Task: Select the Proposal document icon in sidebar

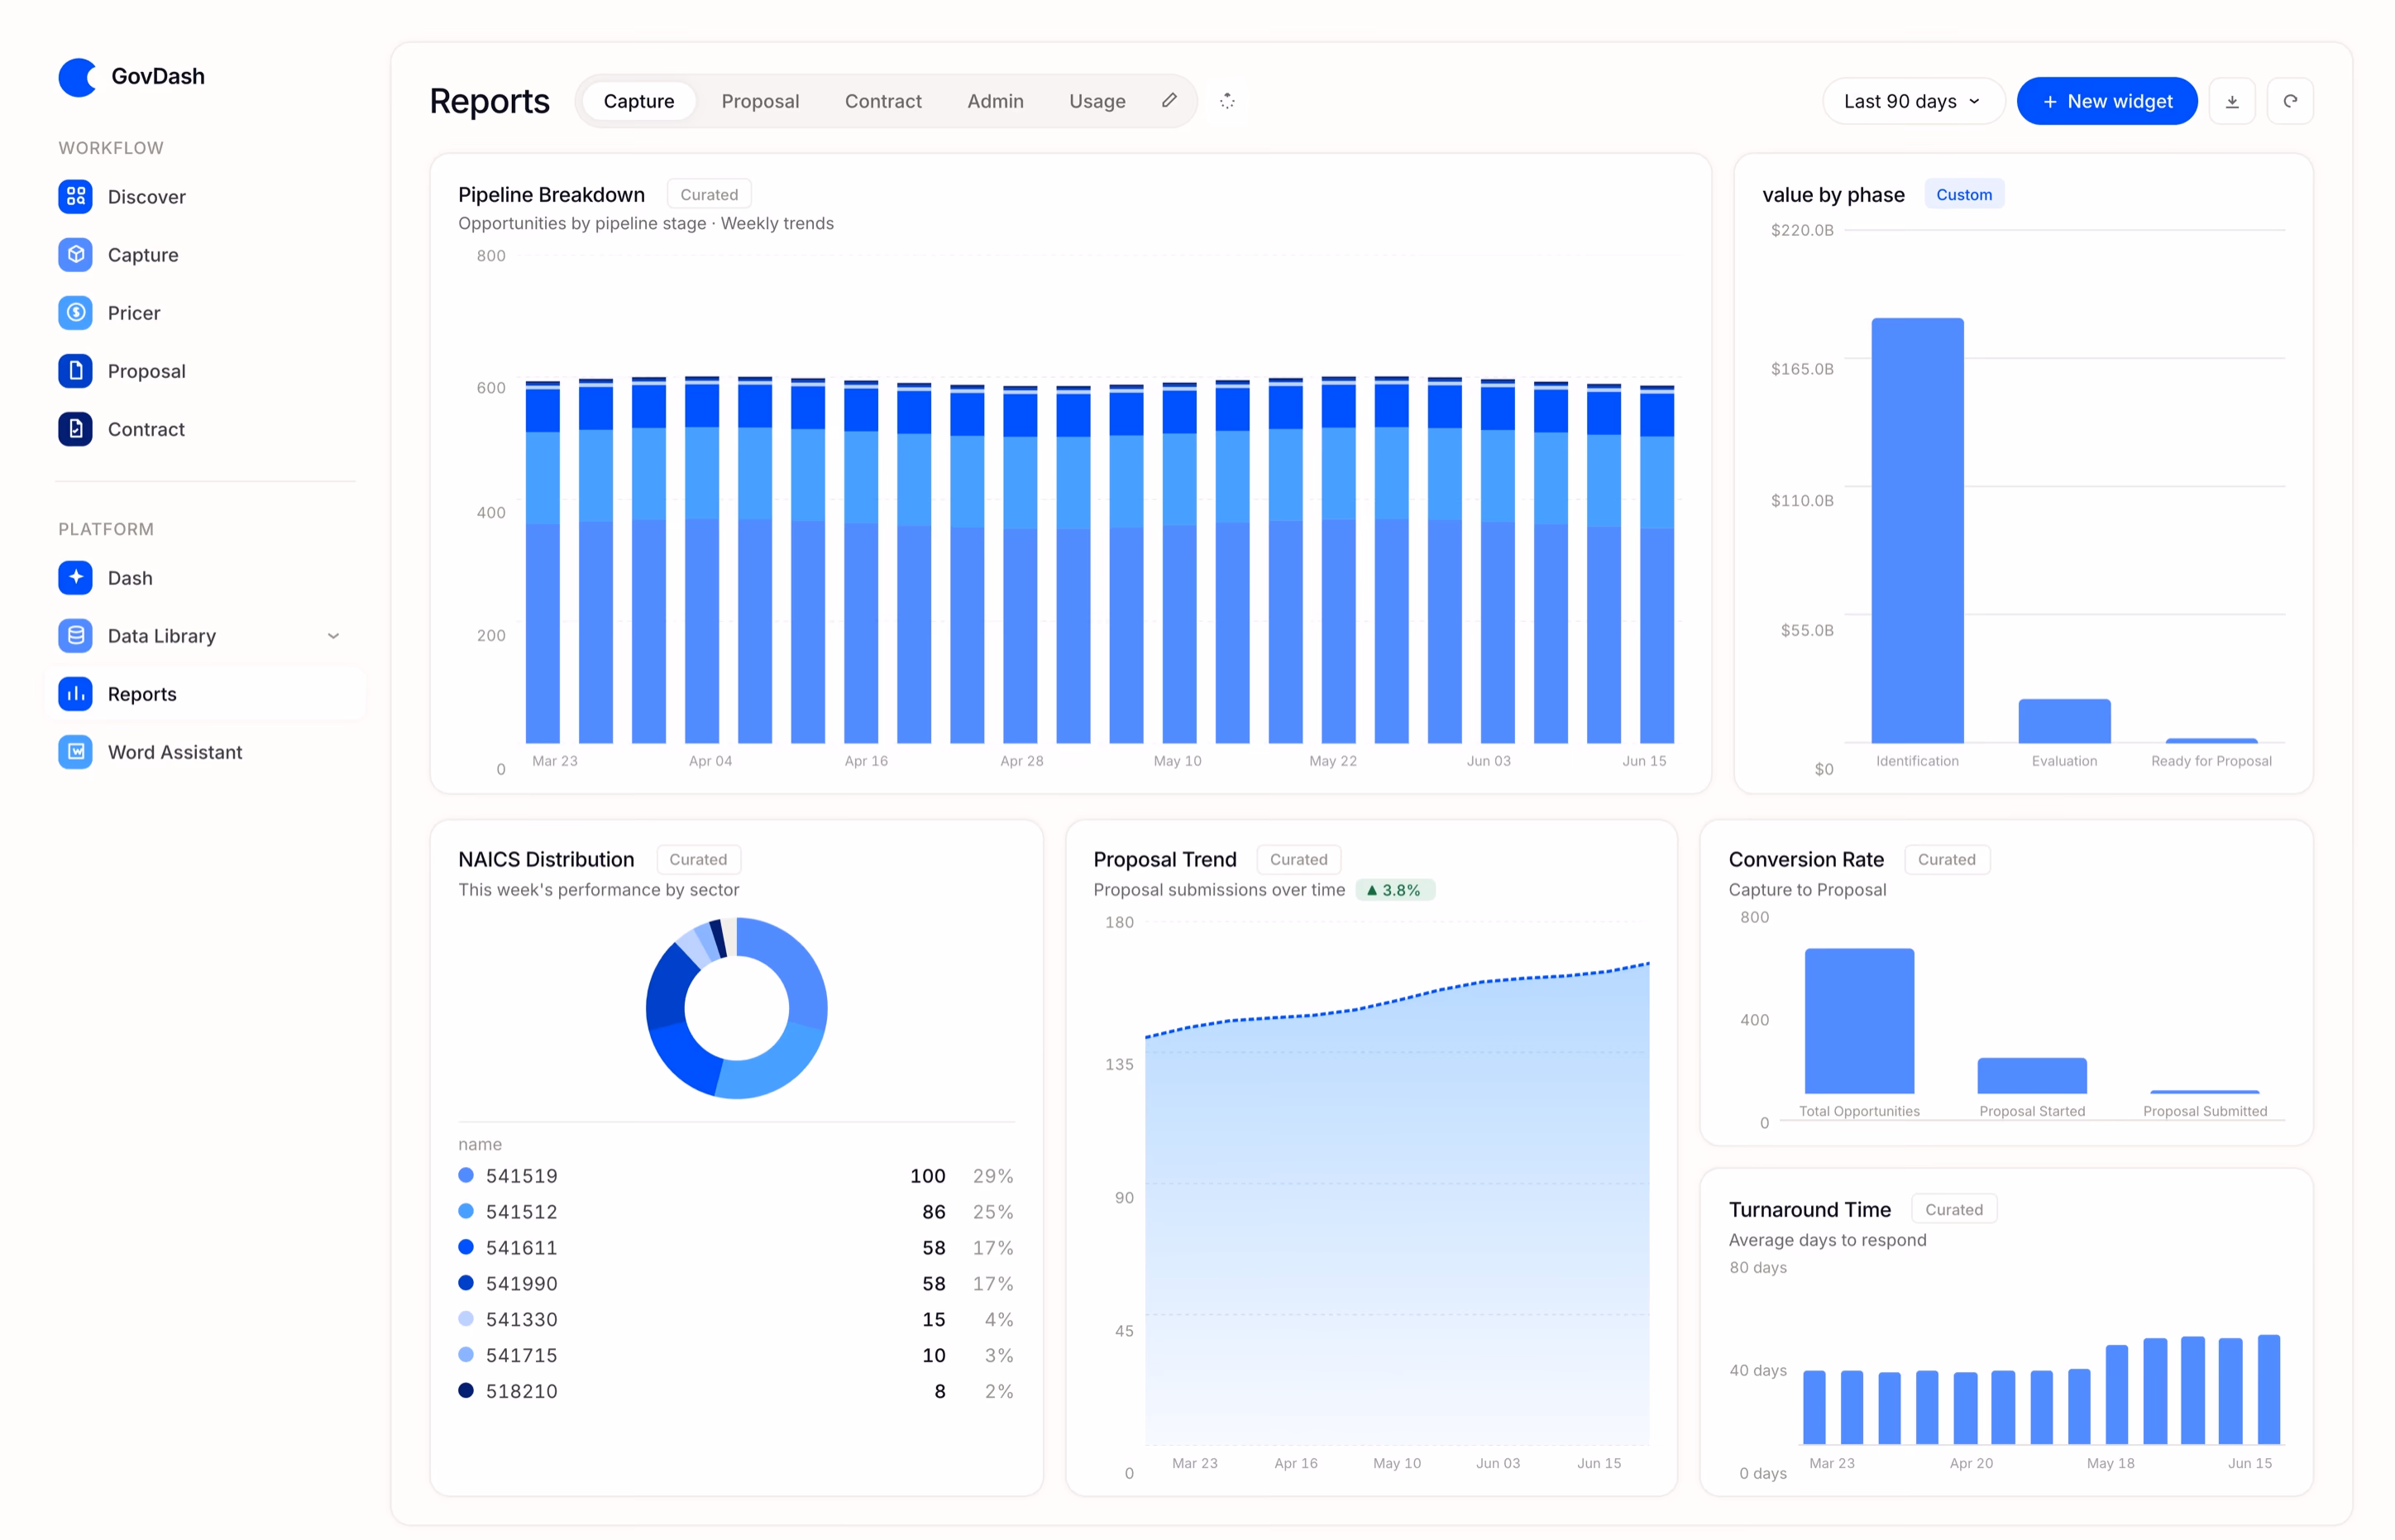Action: tap(75, 371)
